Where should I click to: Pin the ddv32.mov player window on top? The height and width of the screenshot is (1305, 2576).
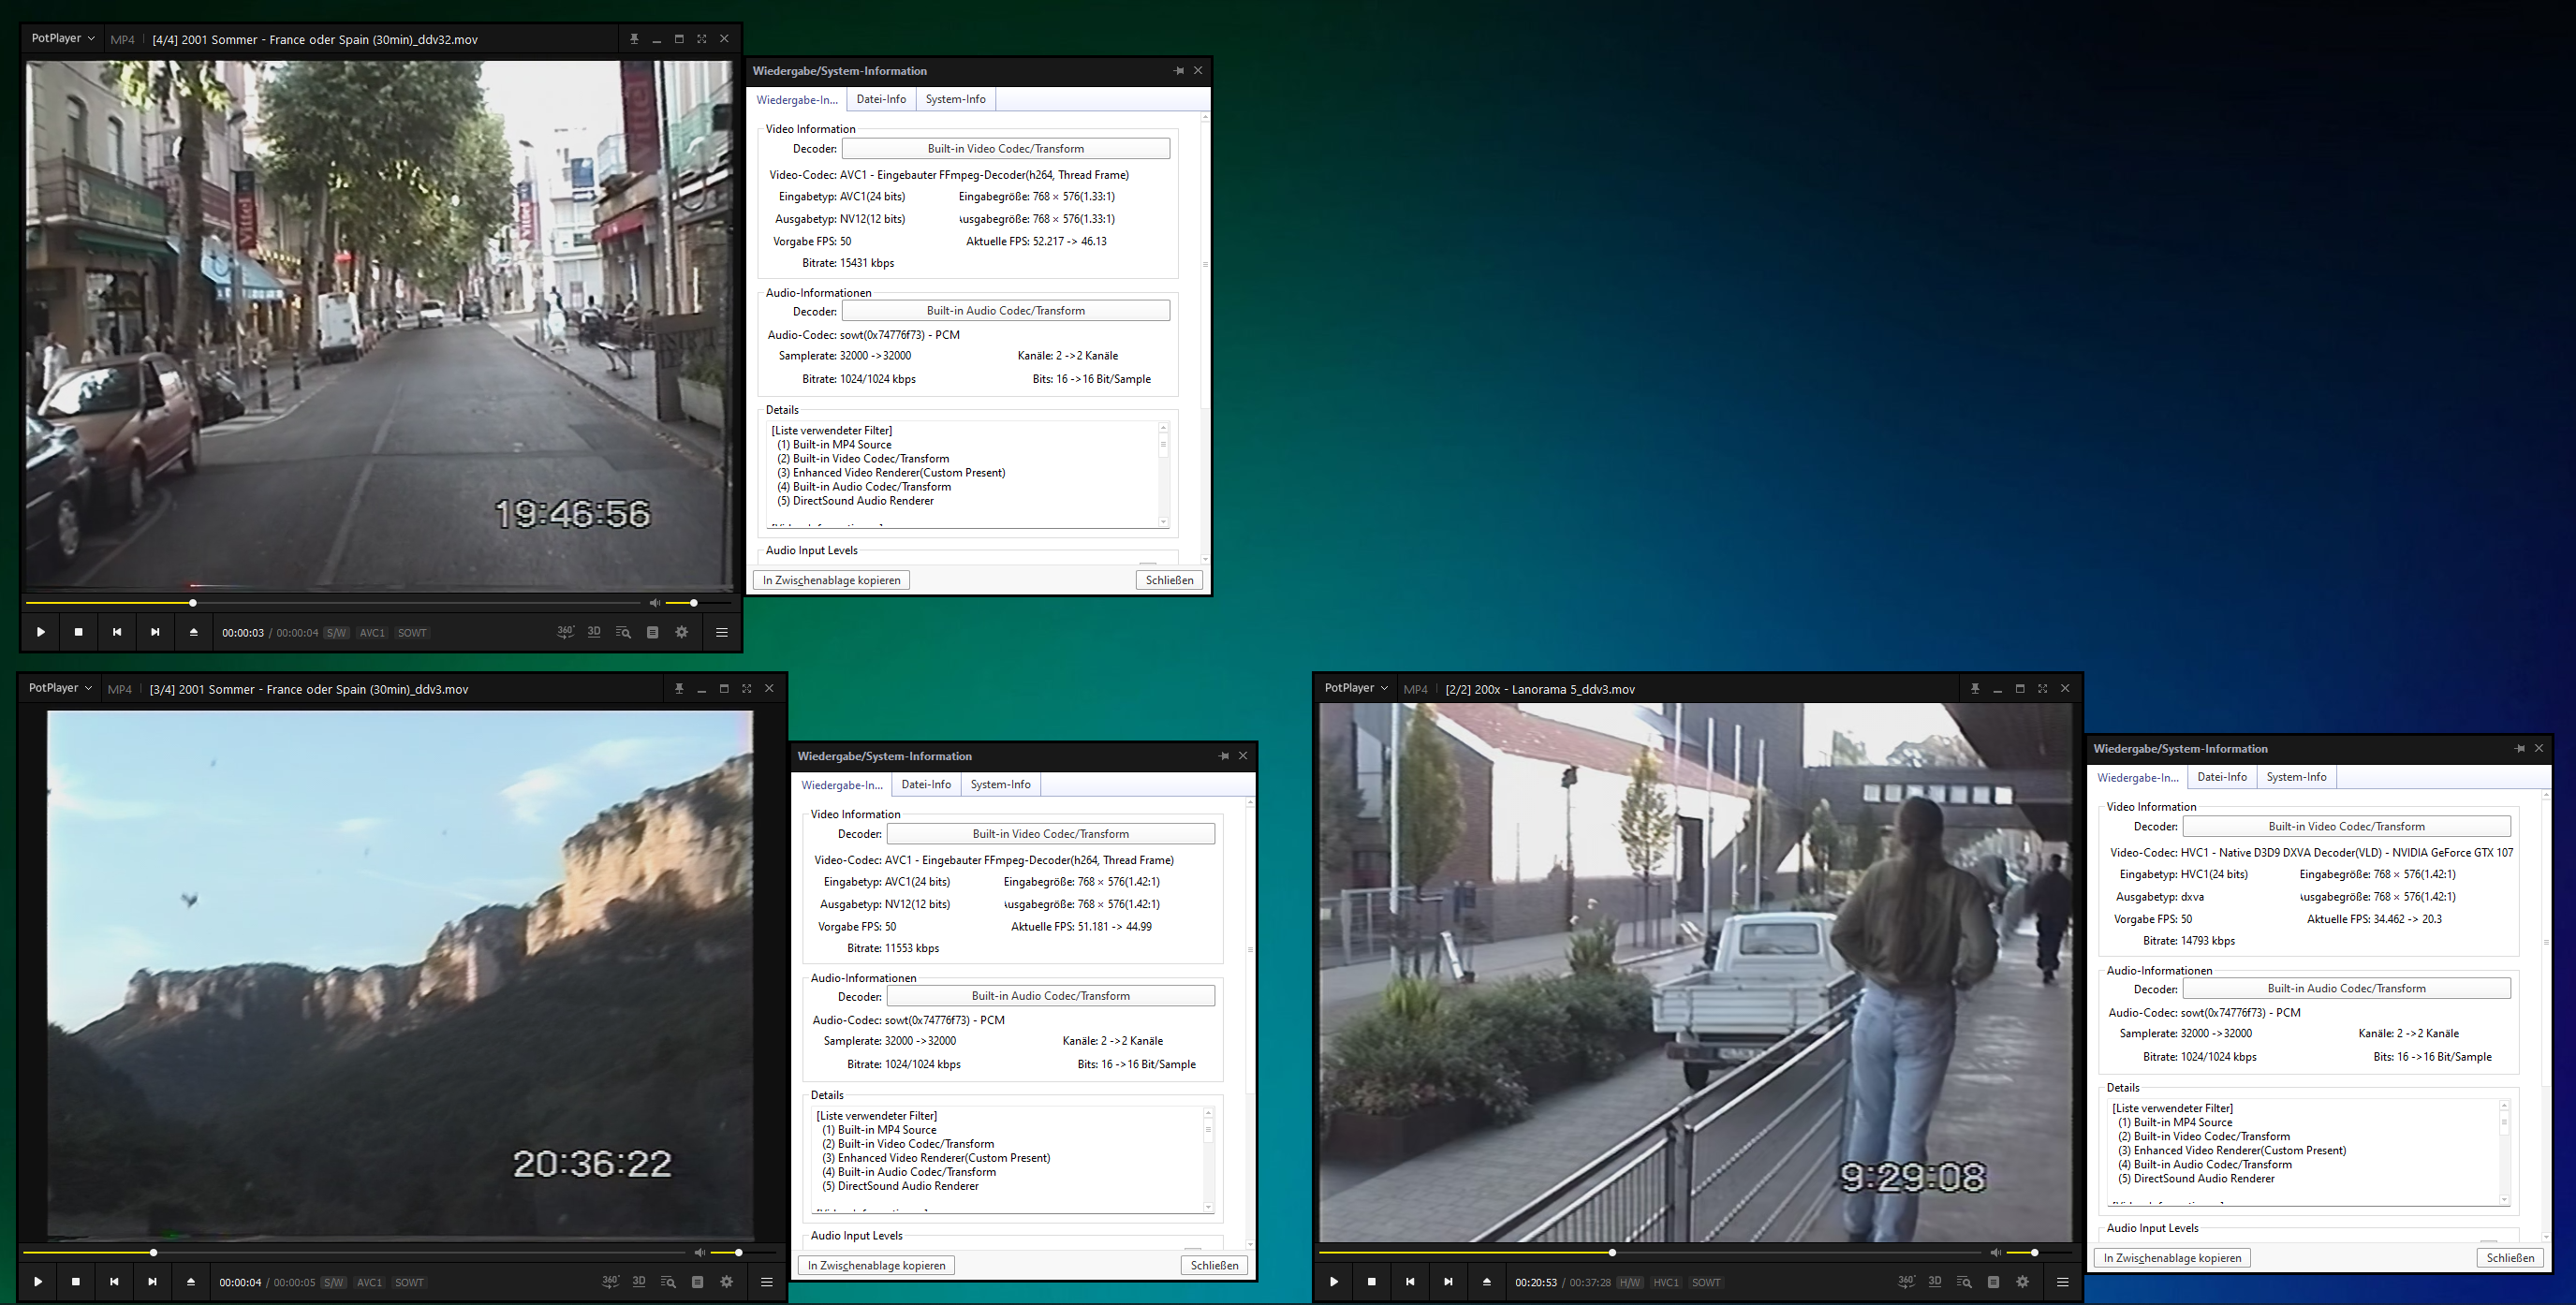coord(634,39)
